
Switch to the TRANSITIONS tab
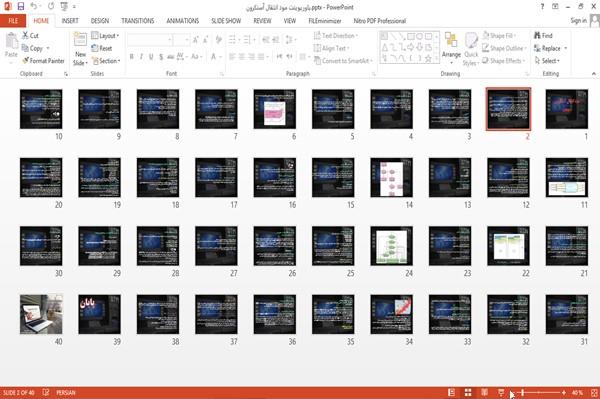click(138, 21)
